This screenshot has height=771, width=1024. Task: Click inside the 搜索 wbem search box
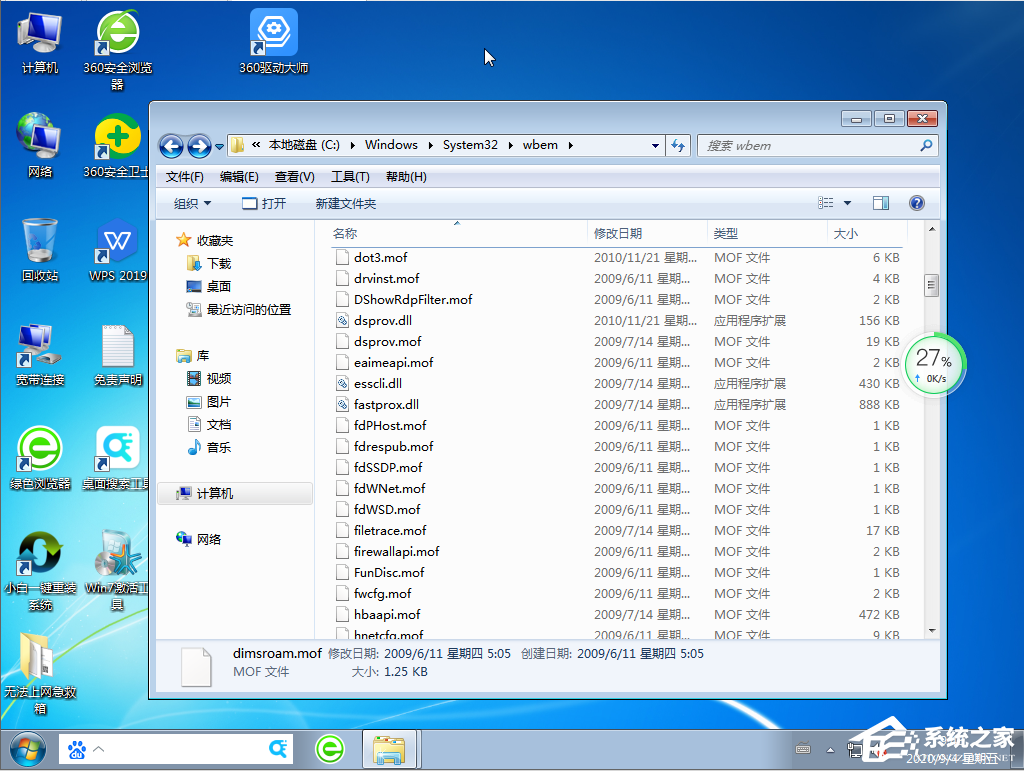click(x=810, y=145)
